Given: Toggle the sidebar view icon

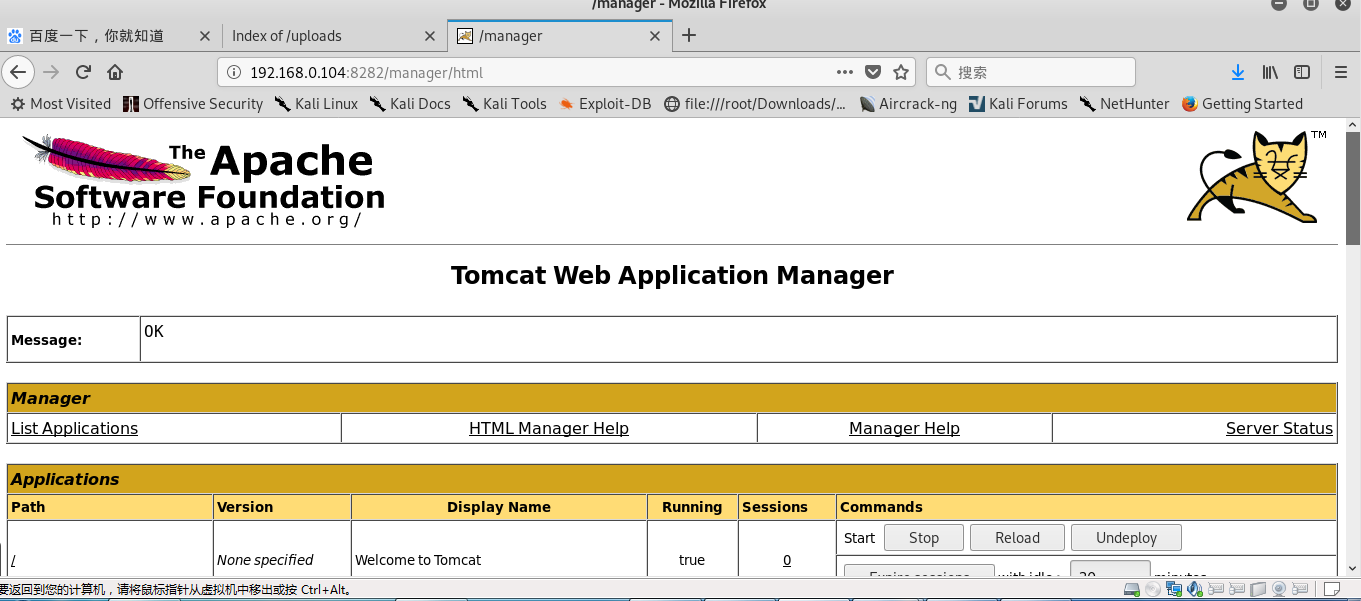Looking at the screenshot, I should pyautogui.click(x=1302, y=72).
